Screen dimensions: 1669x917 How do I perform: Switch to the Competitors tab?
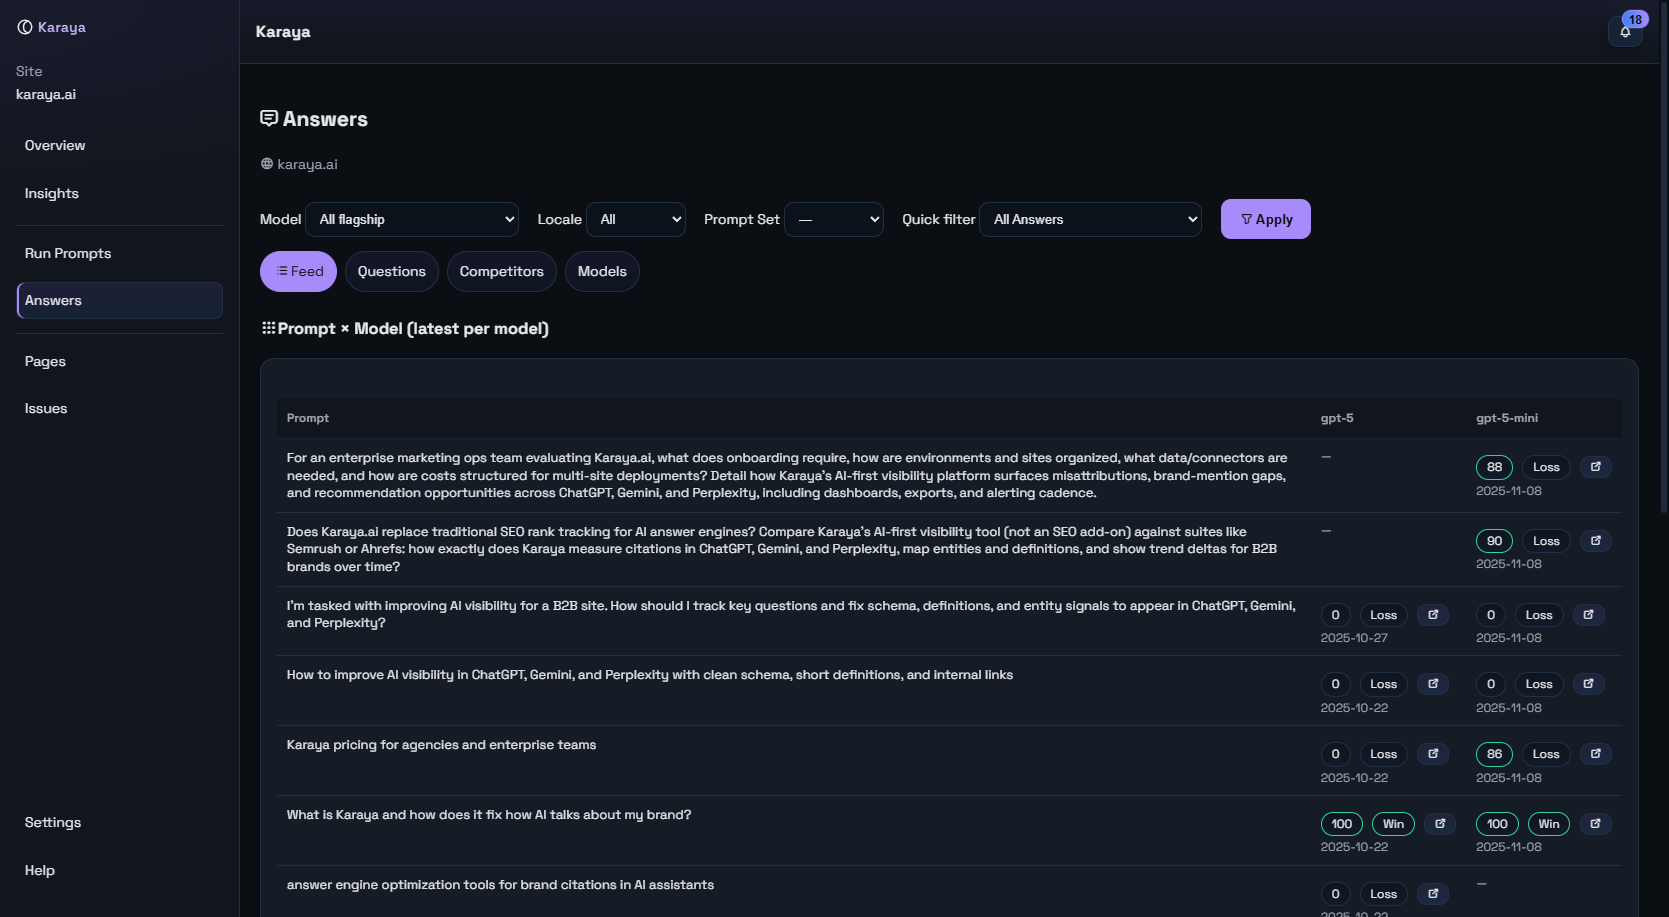pyautogui.click(x=501, y=272)
